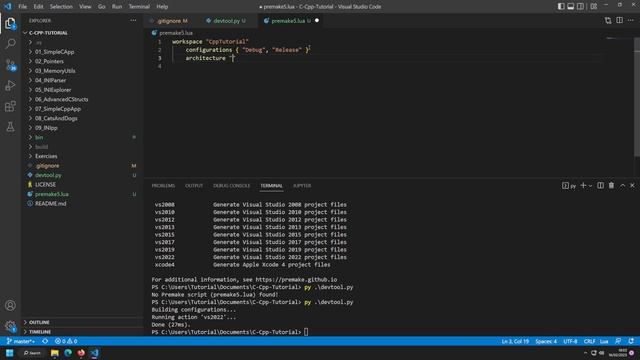Expand the 03_MemoryUtils folder

pos(82,71)
